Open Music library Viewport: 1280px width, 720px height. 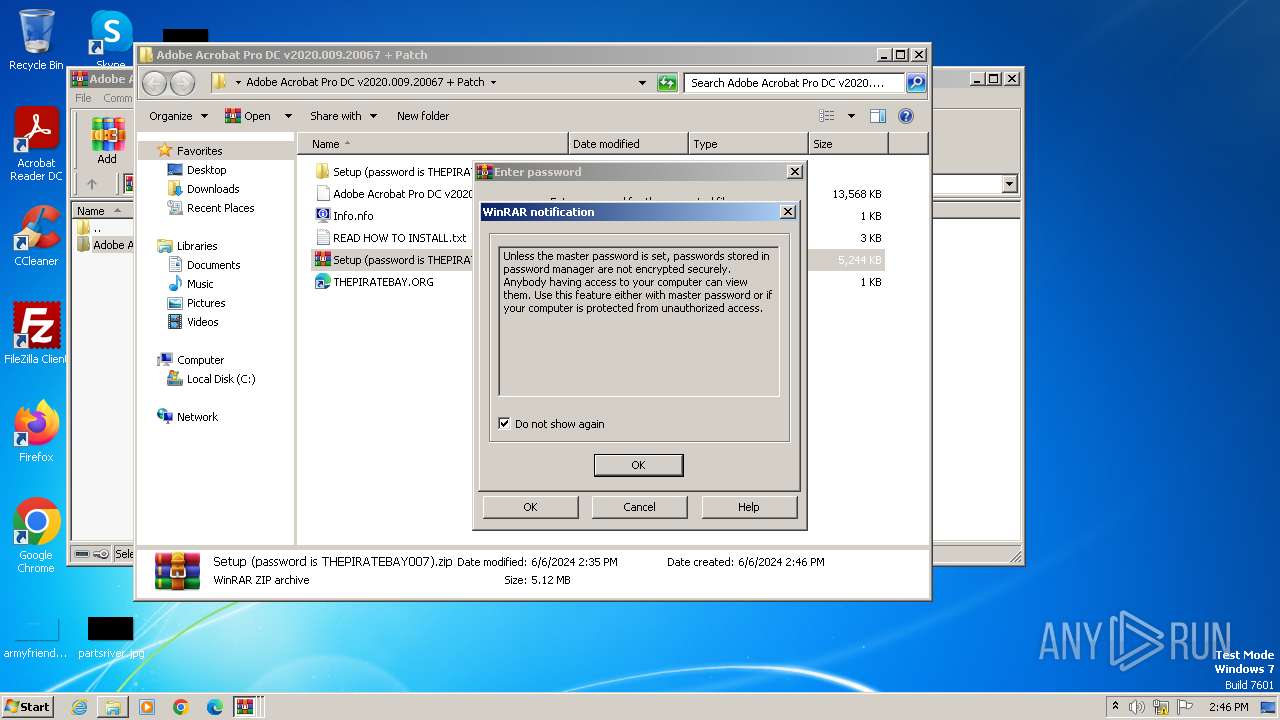(200, 284)
